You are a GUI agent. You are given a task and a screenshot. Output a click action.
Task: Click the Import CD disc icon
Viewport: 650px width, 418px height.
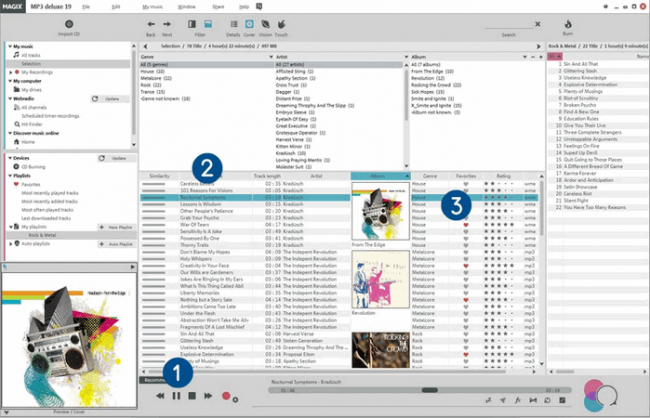(x=69, y=24)
